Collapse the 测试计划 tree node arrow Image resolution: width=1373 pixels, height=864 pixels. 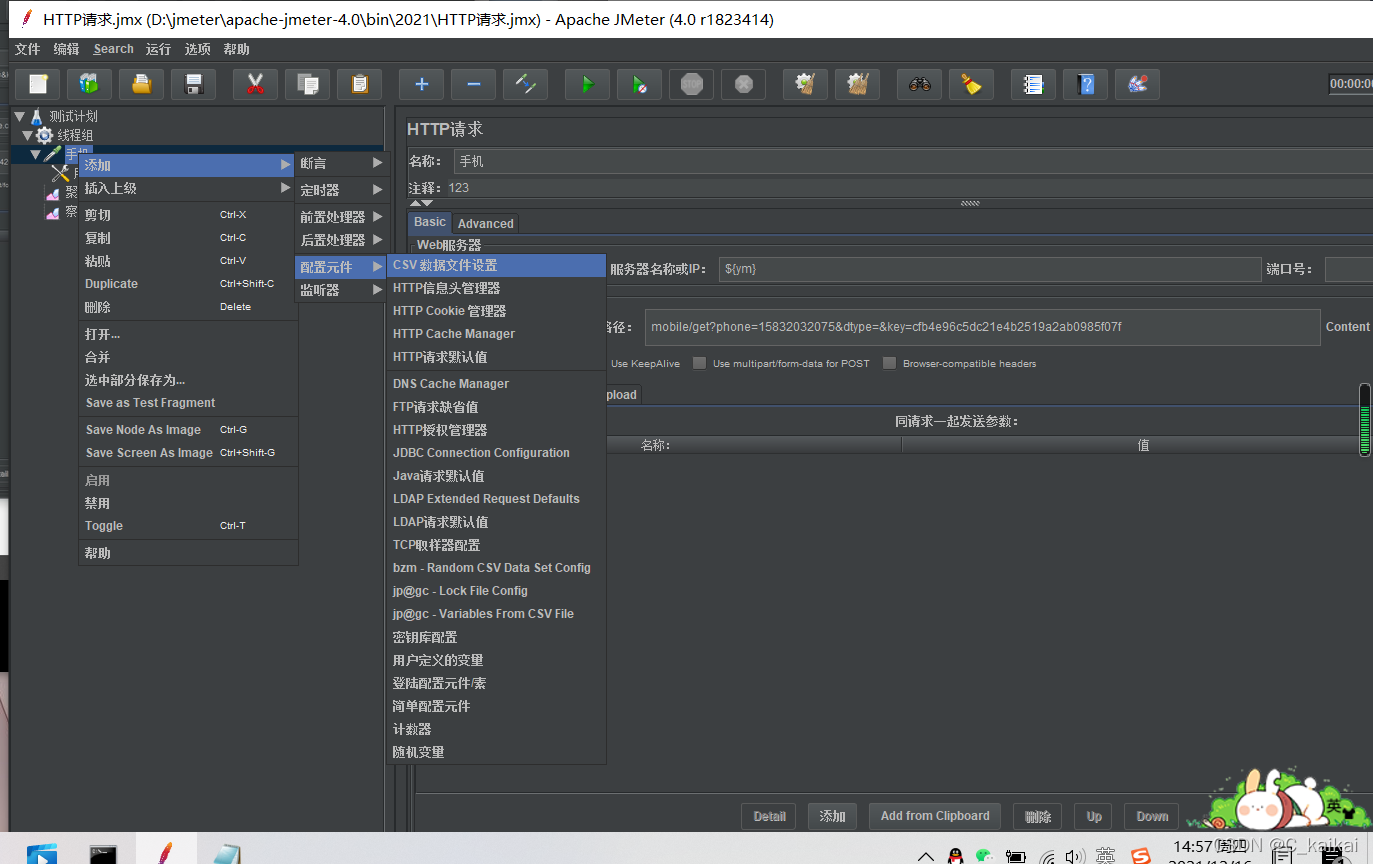pyautogui.click(x=20, y=116)
